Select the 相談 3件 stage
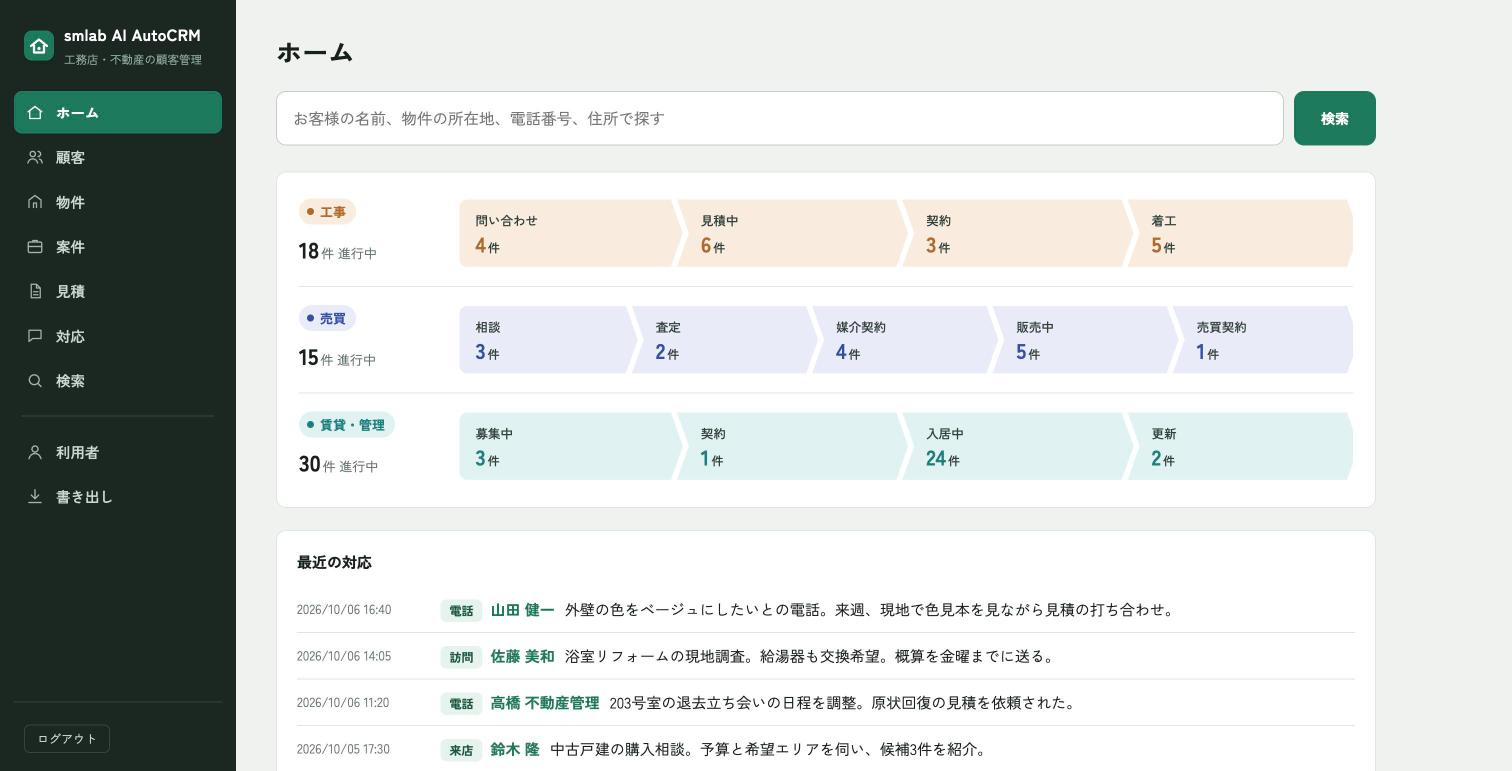Viewport: 1512px width, 771px height. 548,340
